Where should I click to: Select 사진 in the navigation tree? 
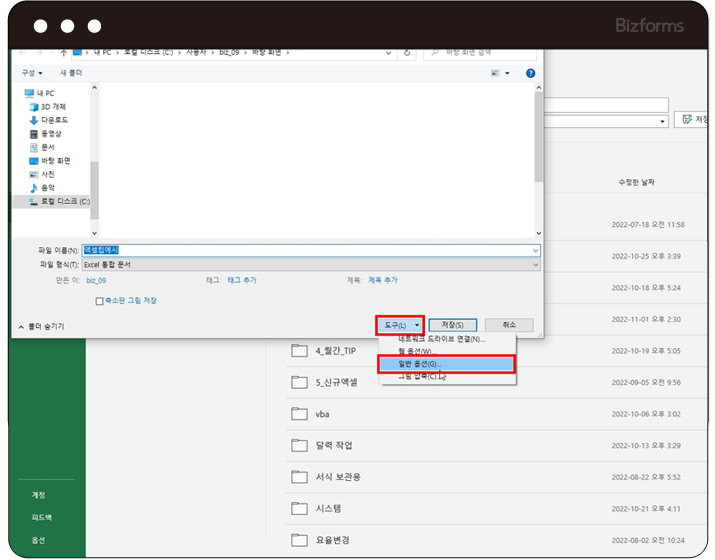click(42, 174)
